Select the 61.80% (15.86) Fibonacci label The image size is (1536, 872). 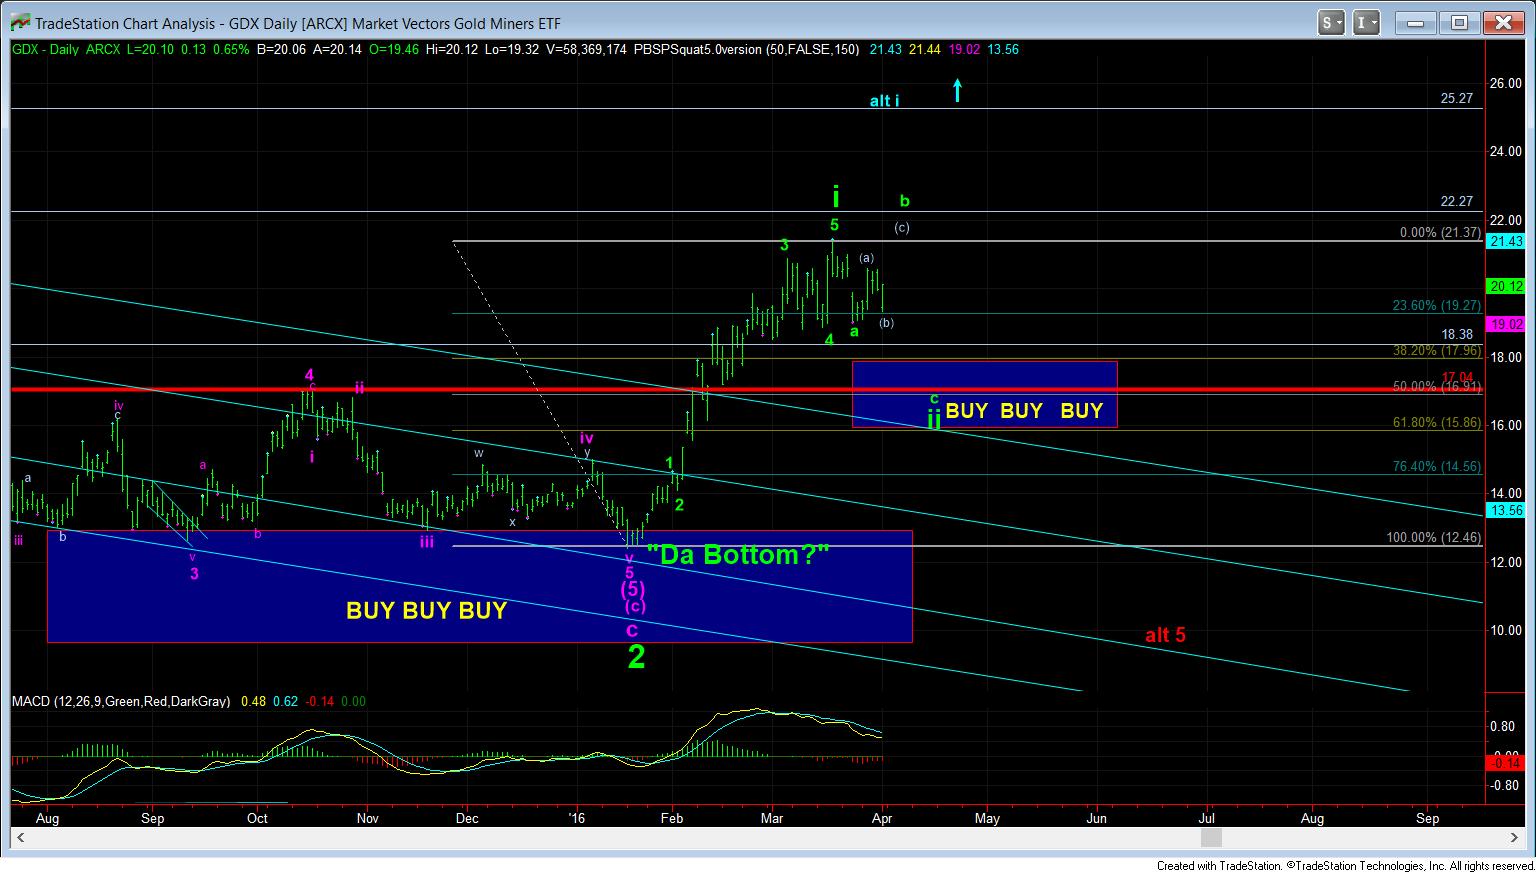[x=1437, y=423]
